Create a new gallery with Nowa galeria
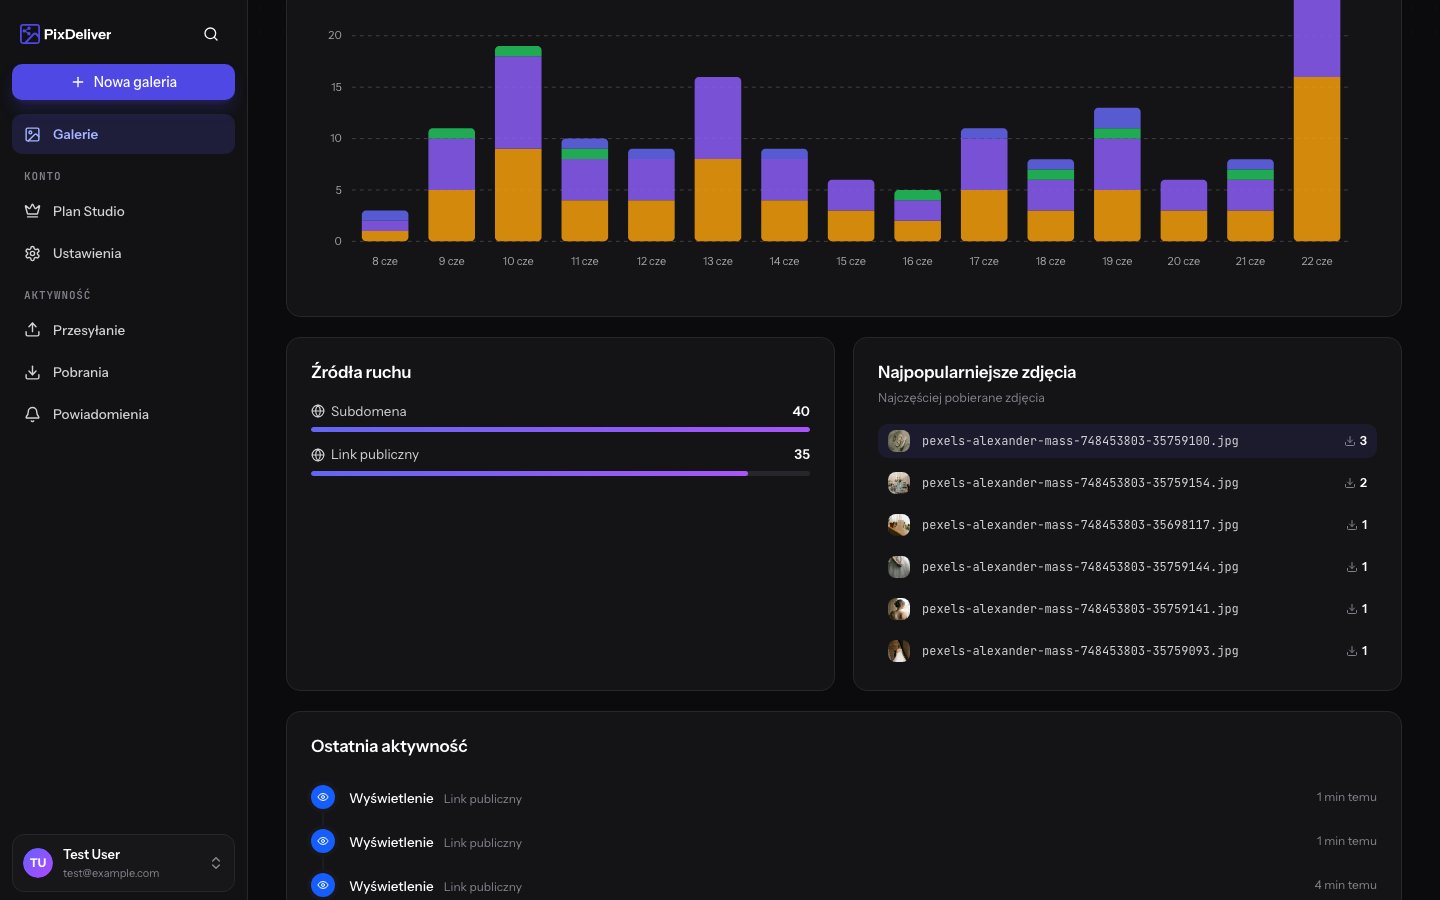The height and width of the screenshot is (900, 1440). point(123,82)
